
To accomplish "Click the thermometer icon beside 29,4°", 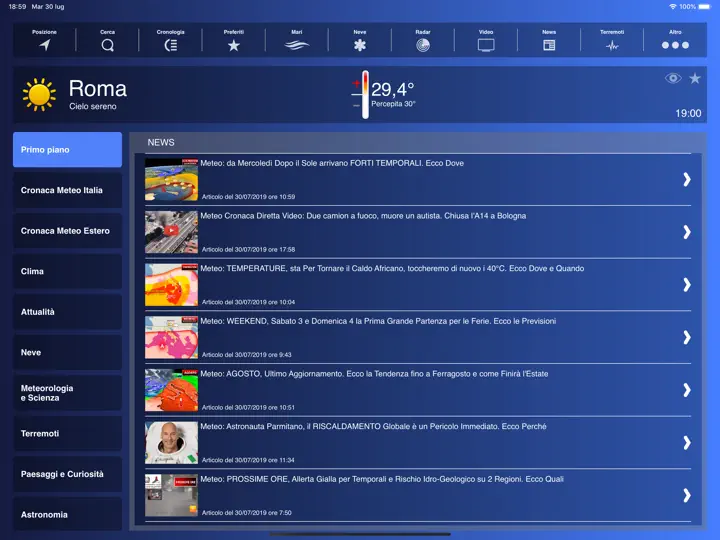I will pyautogui.click(x=364, y=95).
